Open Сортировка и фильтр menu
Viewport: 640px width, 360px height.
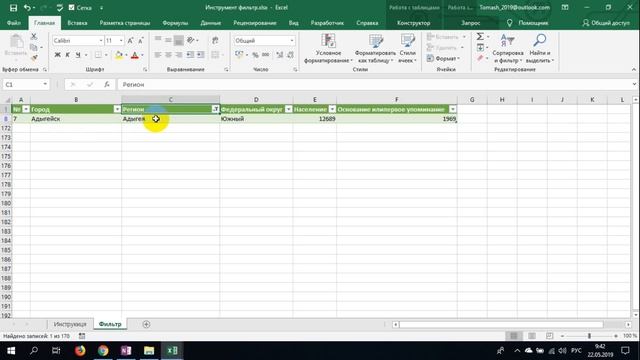(508, 49)
